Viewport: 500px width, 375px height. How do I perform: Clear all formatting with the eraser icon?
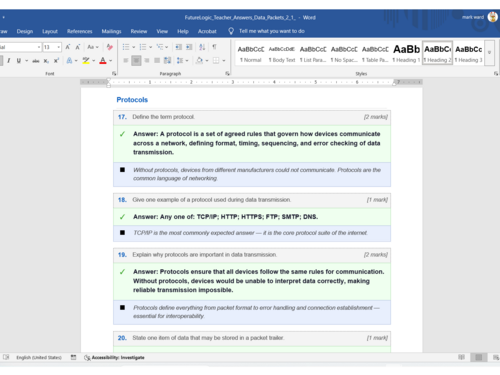pos(110,47)
